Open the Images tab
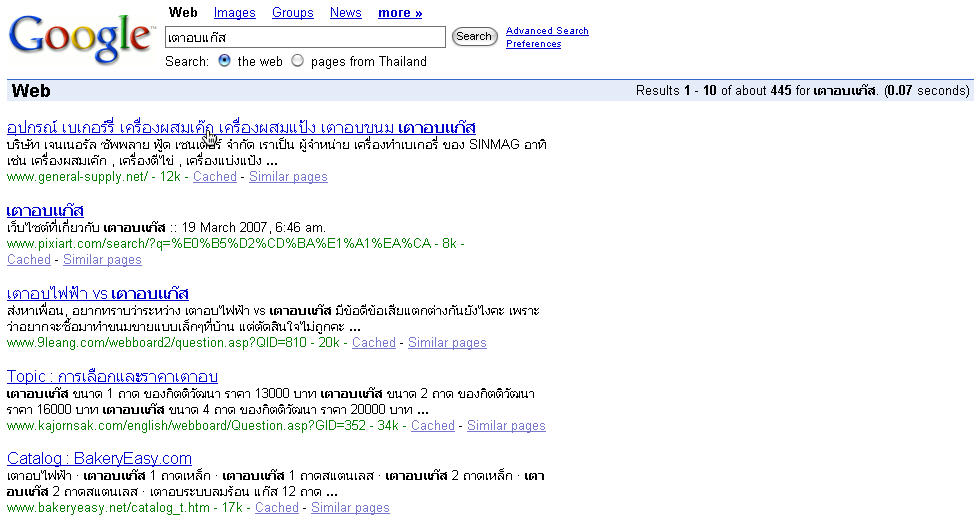The height and width of the screenshot is (526, 979). pyautogui.click(x=234, y=12)
